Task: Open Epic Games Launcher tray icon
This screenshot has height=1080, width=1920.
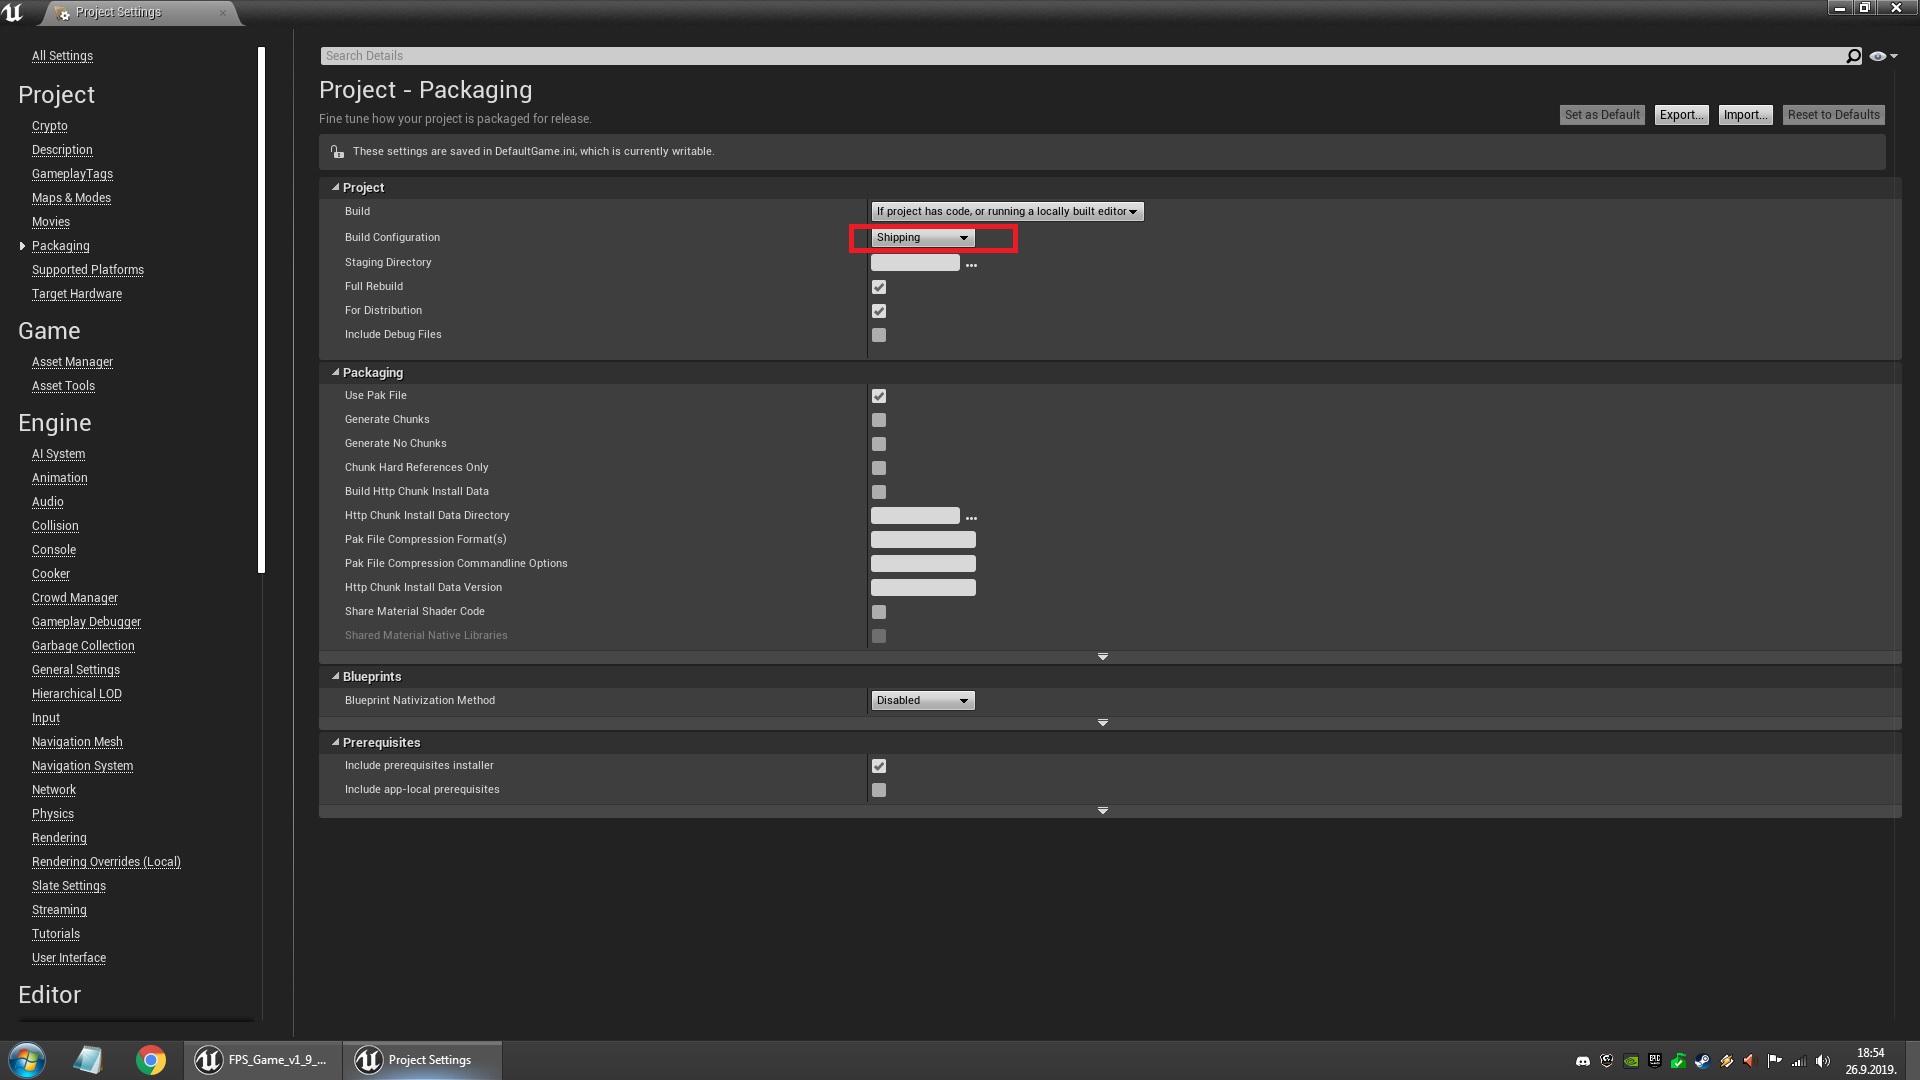Action: click(1655, 1060)
